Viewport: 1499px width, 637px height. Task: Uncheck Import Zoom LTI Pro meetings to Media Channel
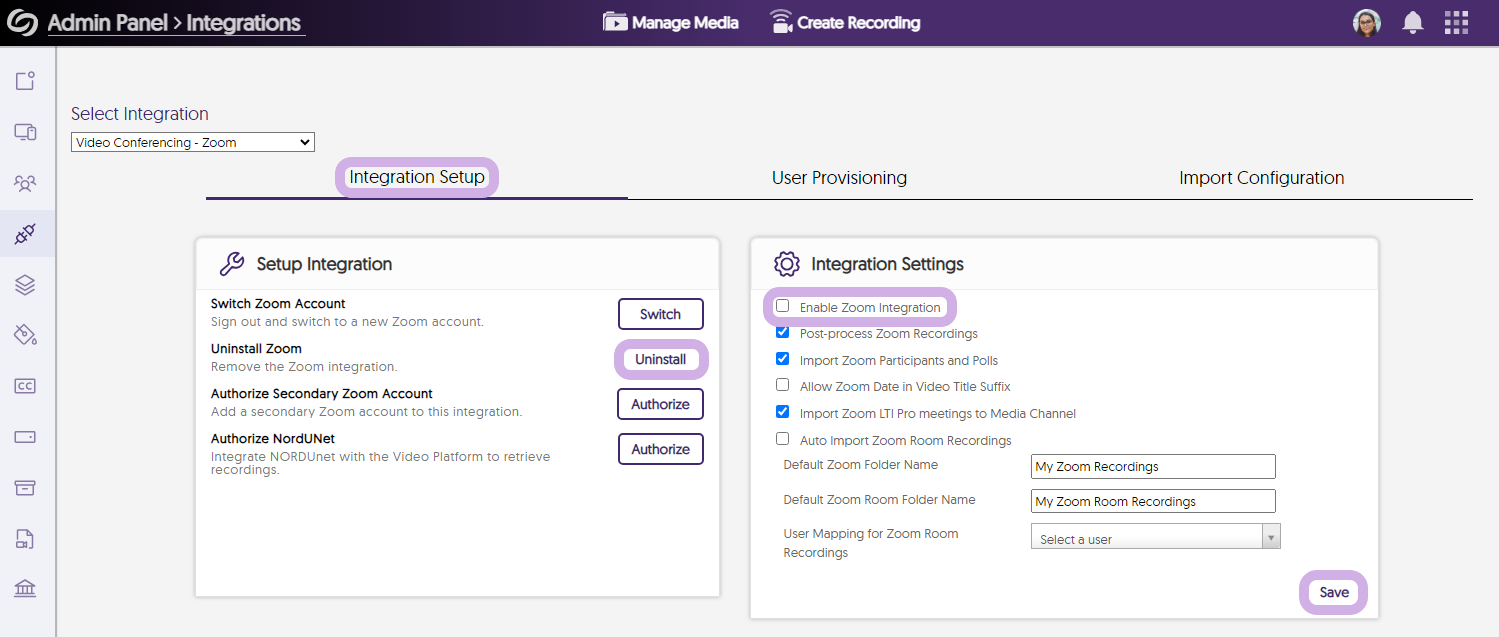(x=783, y=412)
